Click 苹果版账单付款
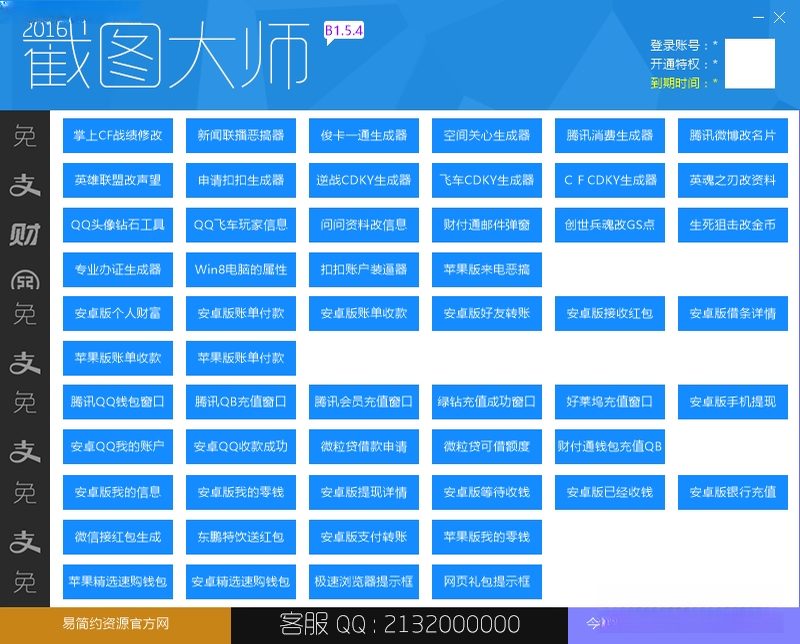Image resolution: width=800 pixels, height=644 pixels. coord(241,358)
